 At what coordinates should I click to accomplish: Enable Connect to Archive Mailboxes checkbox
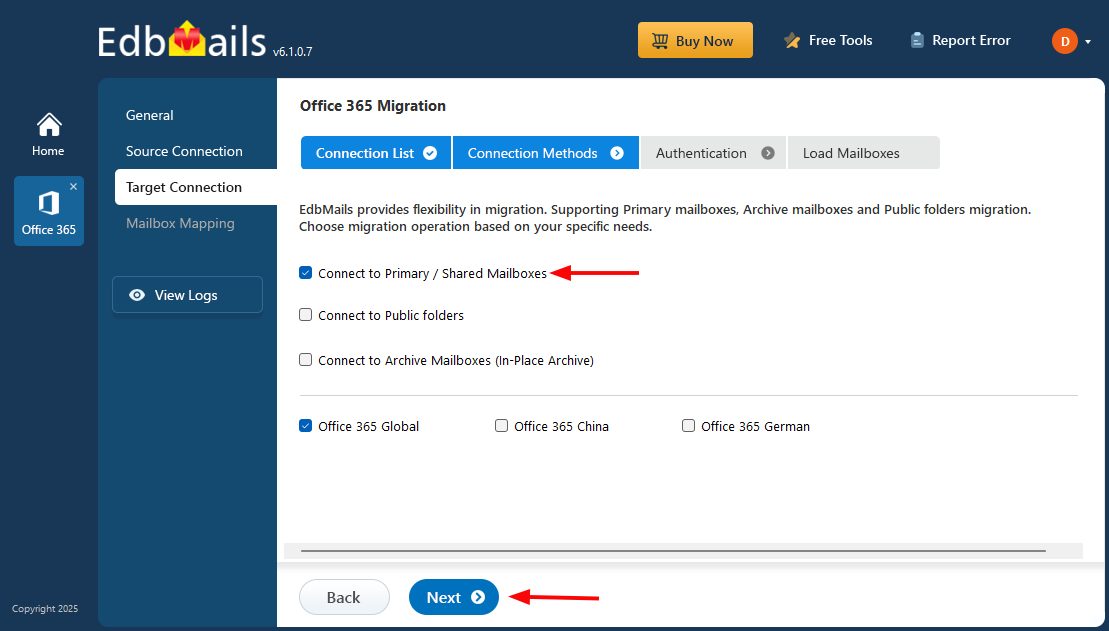point(306,359)
